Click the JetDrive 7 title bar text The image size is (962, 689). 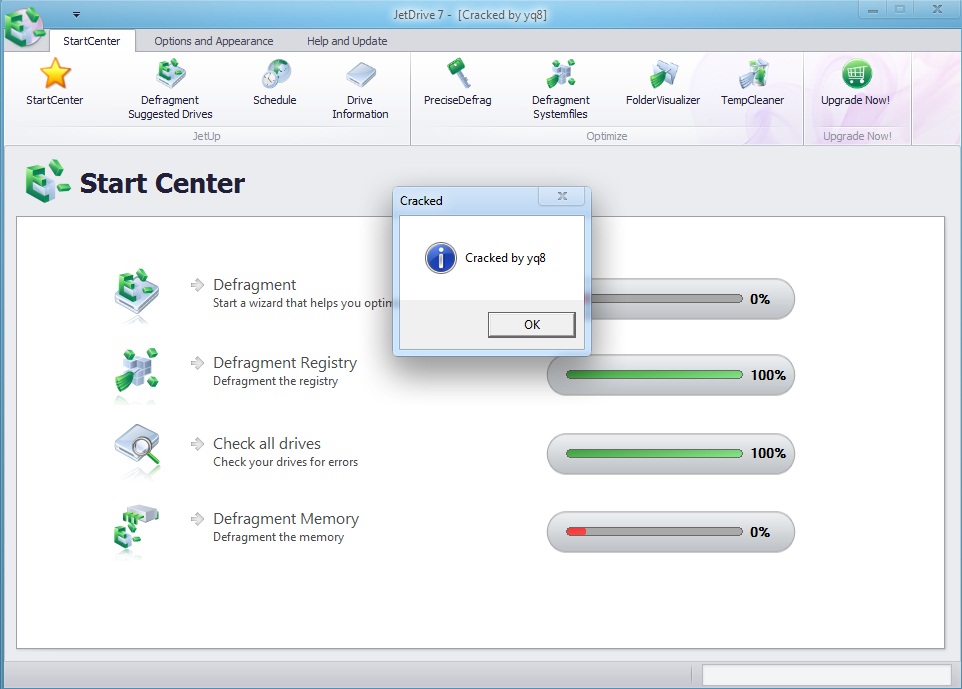pos(470,15)
